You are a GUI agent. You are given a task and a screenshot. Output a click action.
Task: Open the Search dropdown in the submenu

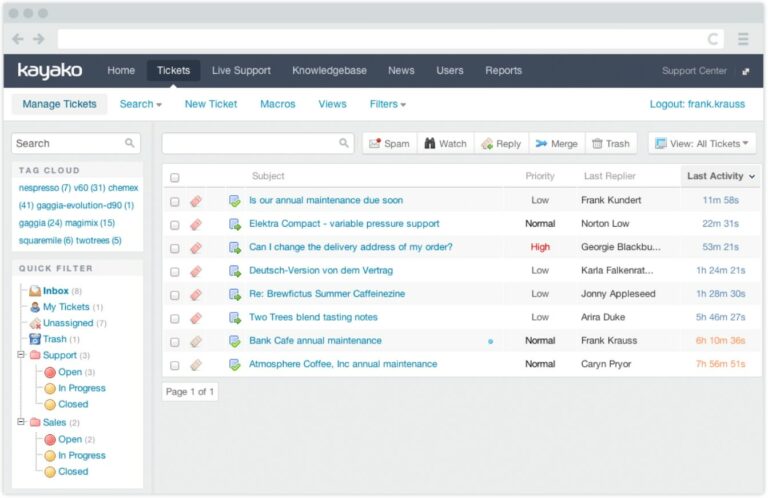(141, 104)
